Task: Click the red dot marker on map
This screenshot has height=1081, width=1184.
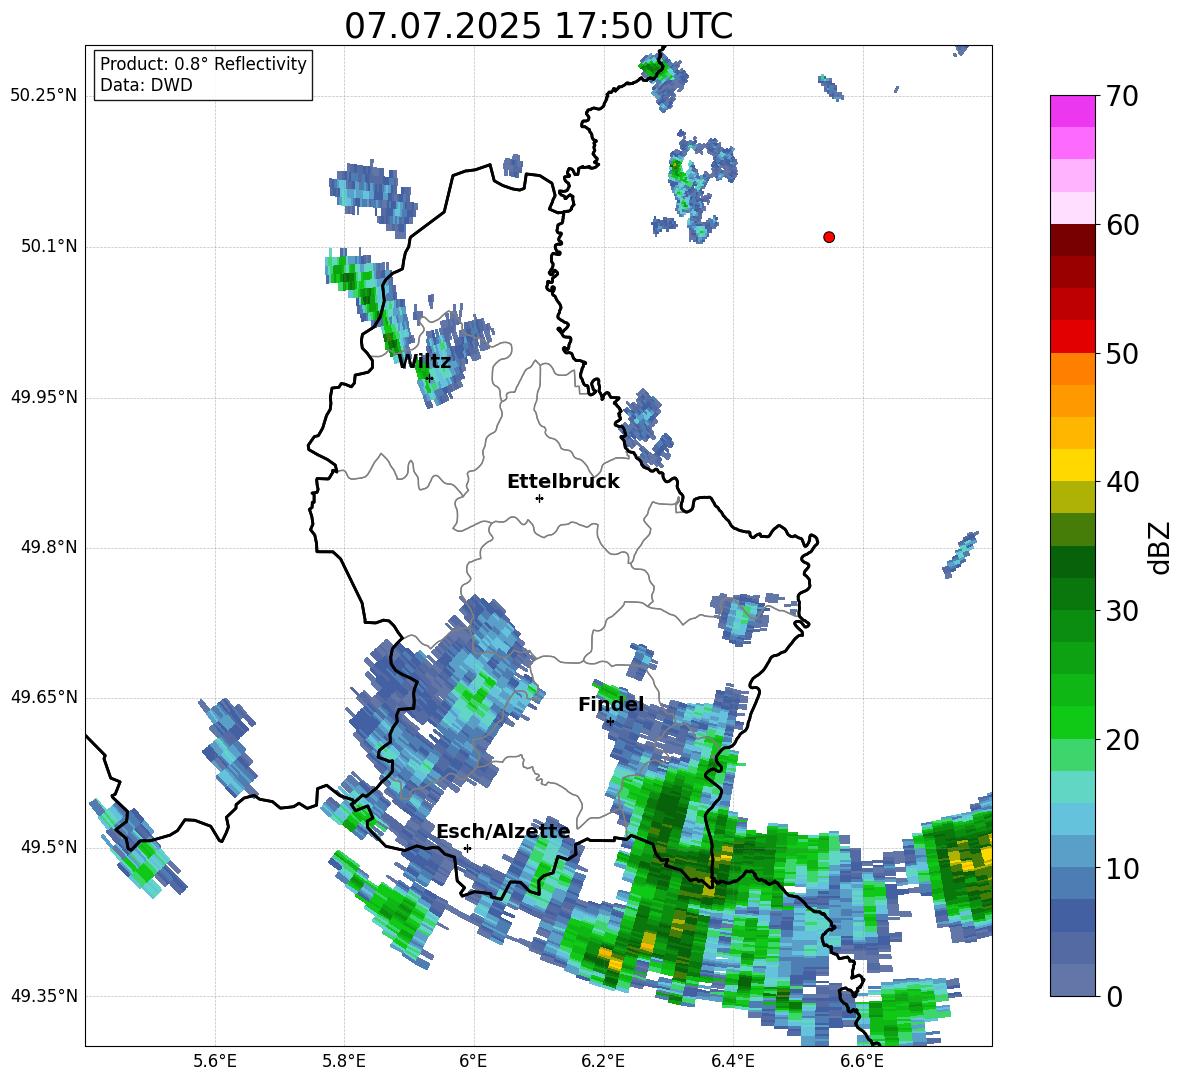Action: [x=829, y=237]
